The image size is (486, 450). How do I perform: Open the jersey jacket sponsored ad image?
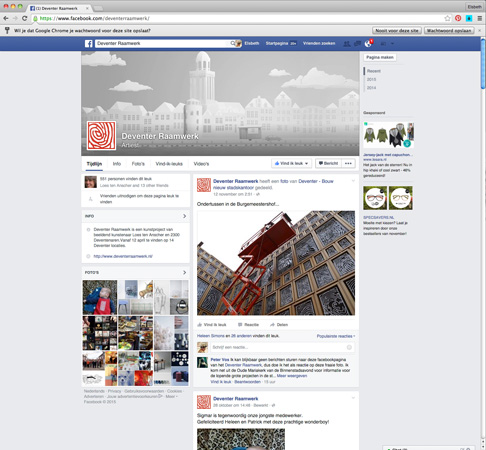[x=388, y=135]
